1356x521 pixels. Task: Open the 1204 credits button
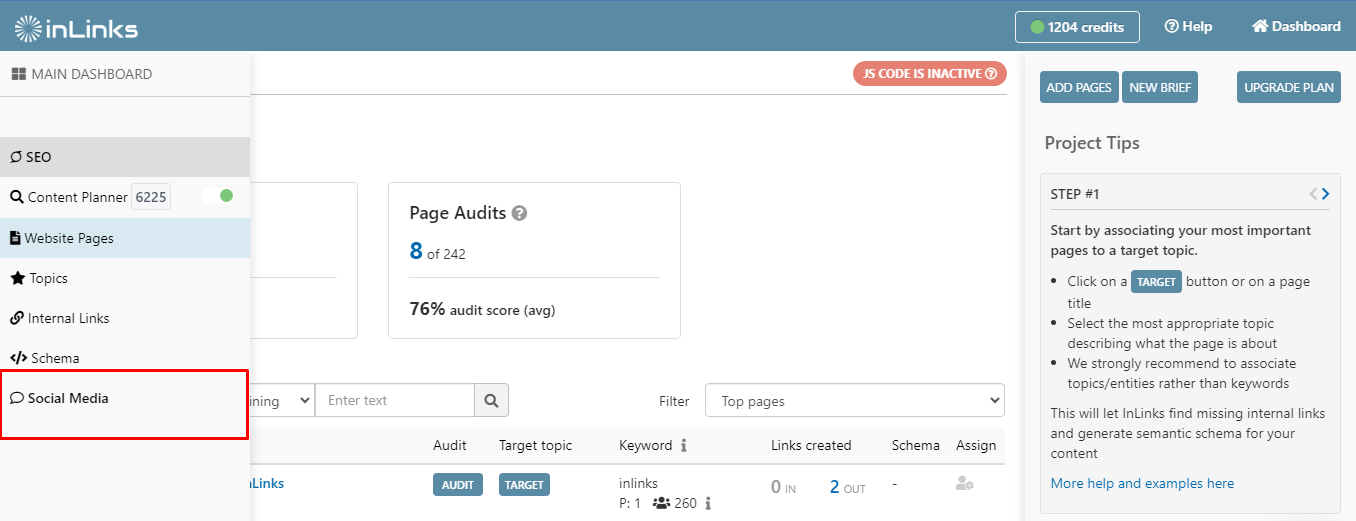(1077, 27)
